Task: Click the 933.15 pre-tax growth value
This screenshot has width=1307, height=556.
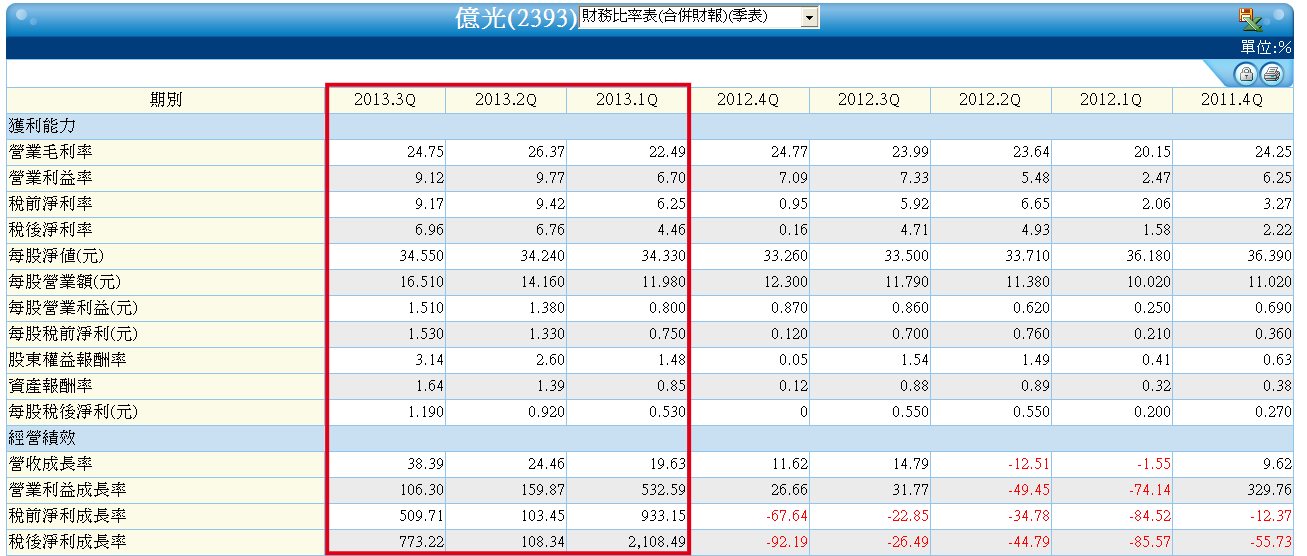Action: (662, 516)
